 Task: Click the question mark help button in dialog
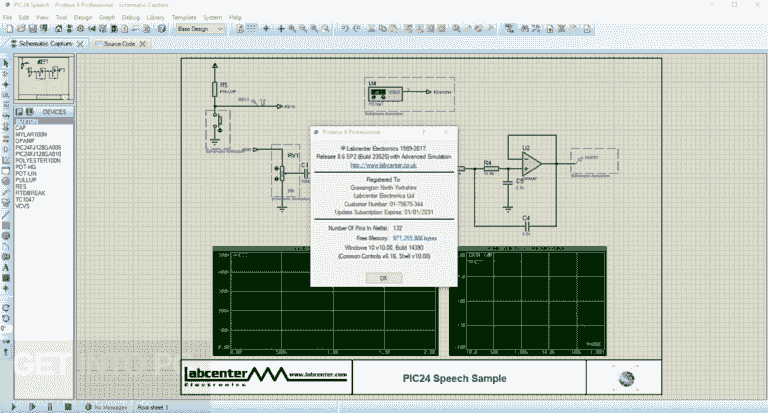point(424,132)
